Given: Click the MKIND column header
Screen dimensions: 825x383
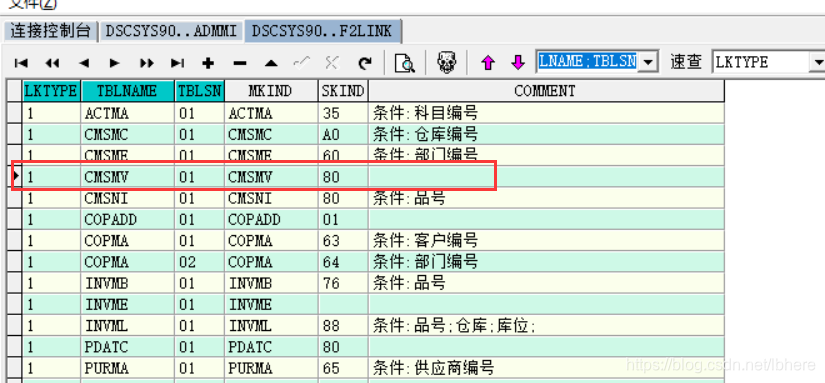Looking at the screenshot, I should [x=271, y=91].
